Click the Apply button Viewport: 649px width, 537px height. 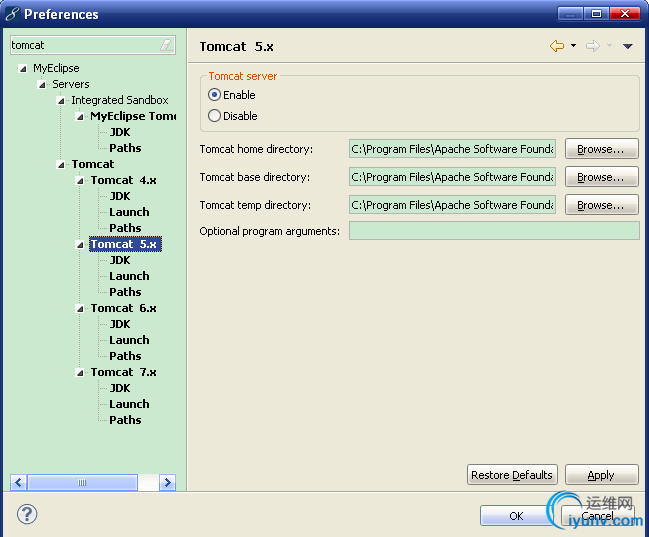601,474
